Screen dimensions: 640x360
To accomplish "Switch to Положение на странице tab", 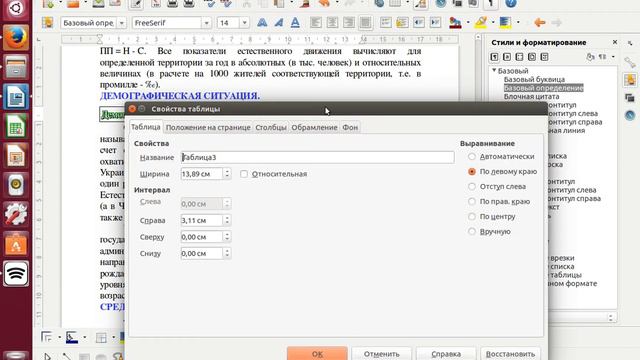I will click(x=208, y=127).
